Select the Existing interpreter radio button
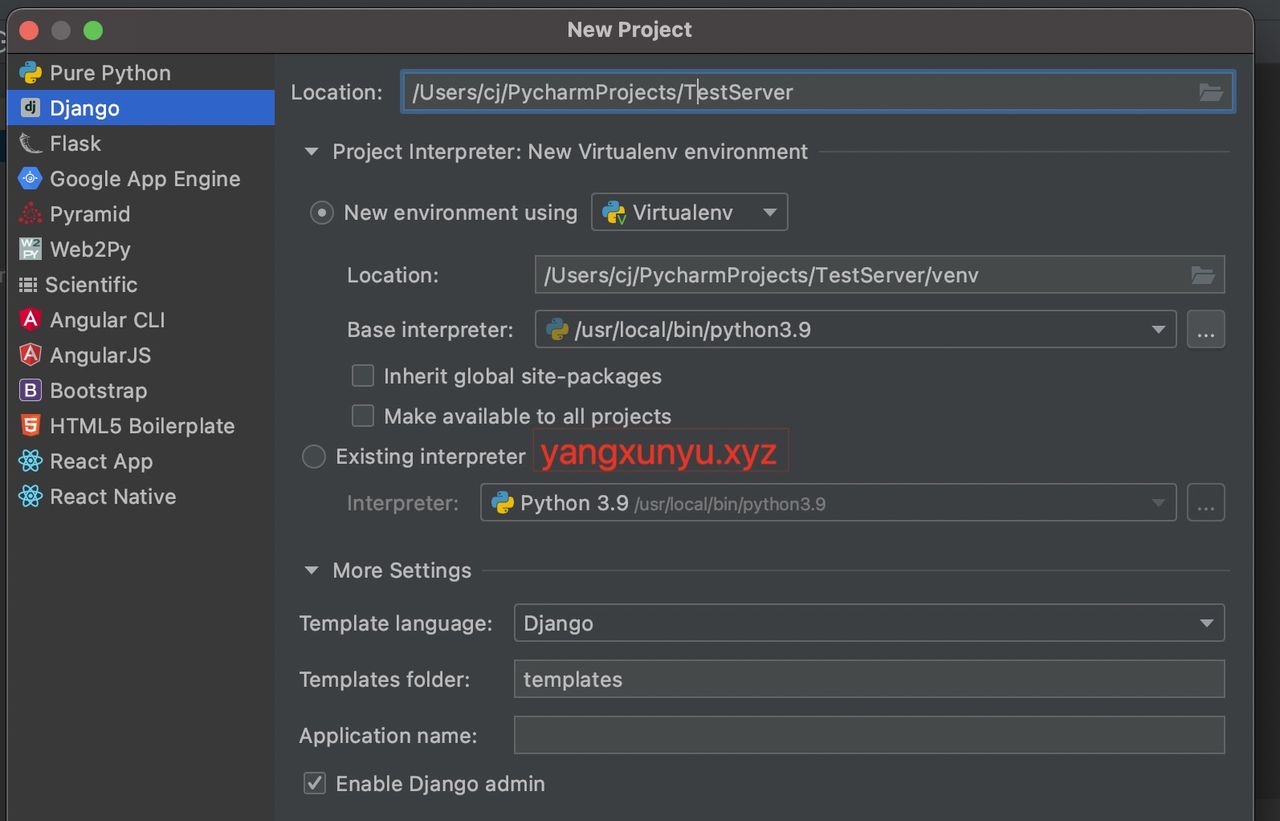This screenshot has width=1280, height=821. pos(314,457)
